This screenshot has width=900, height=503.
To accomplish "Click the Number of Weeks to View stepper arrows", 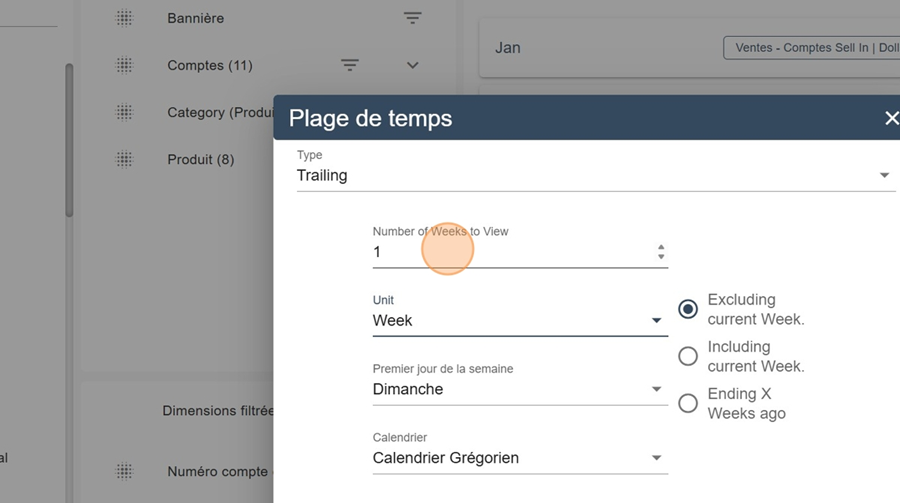I will coord(661,252).
